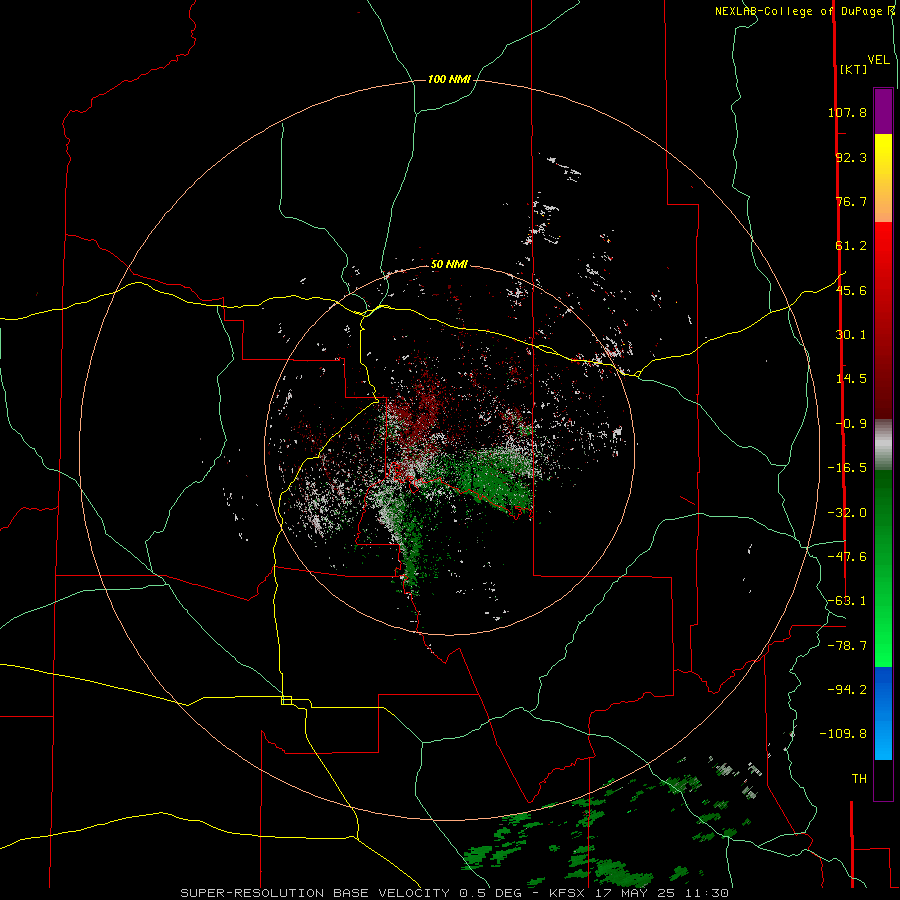Click the -0.9 velocity scale value

coord(851,424)
